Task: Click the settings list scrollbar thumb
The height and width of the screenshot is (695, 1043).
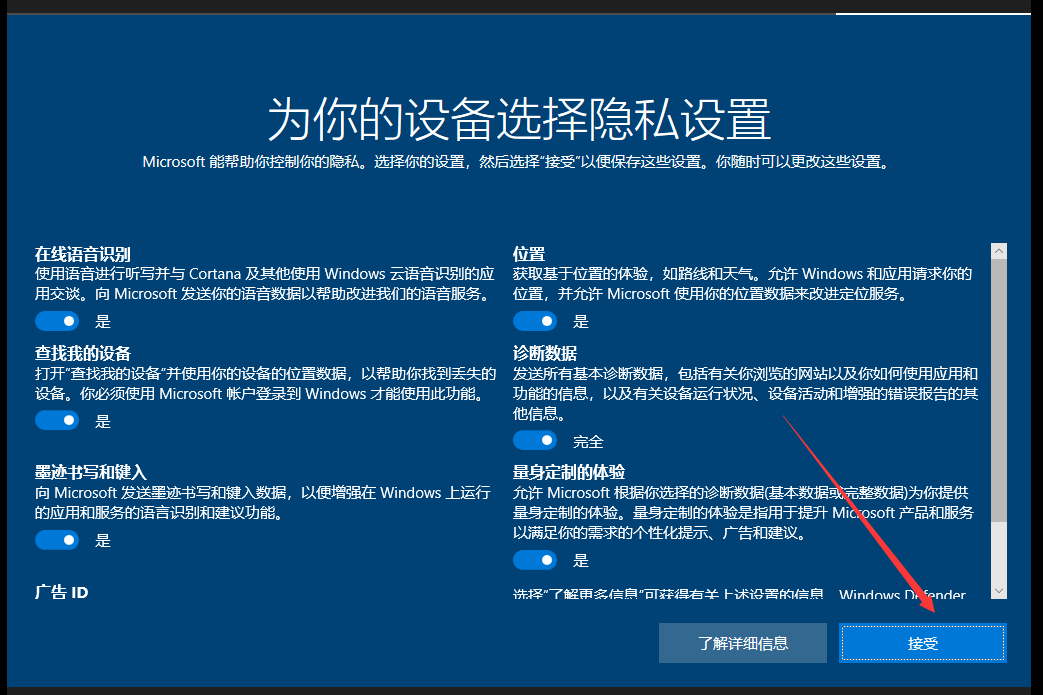Action: click(x=998, y=390)
